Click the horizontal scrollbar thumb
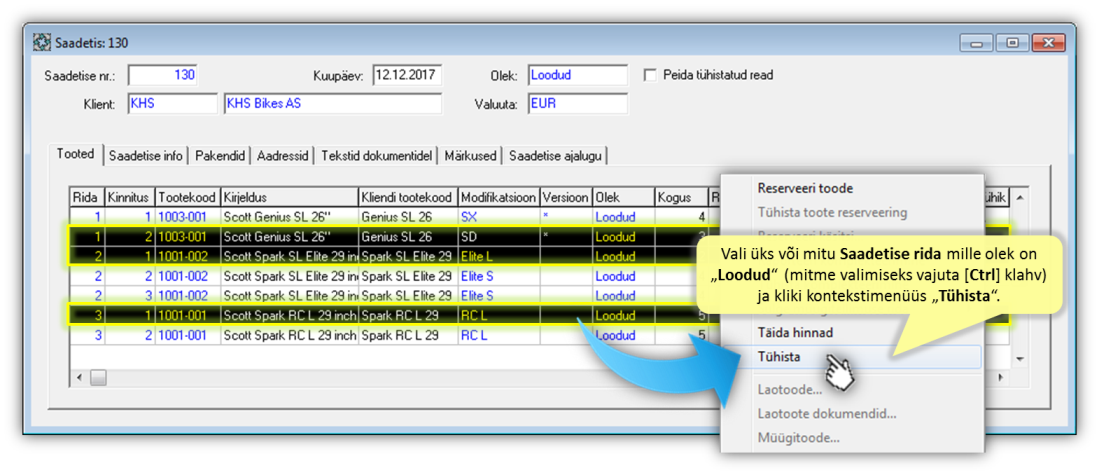The height and width of the screenshot is (475, 1099). 98,378
